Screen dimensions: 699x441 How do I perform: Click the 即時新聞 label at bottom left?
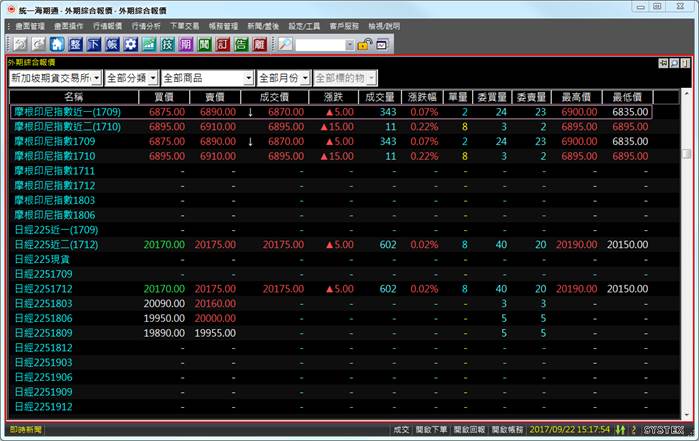[x=26, y=430]
